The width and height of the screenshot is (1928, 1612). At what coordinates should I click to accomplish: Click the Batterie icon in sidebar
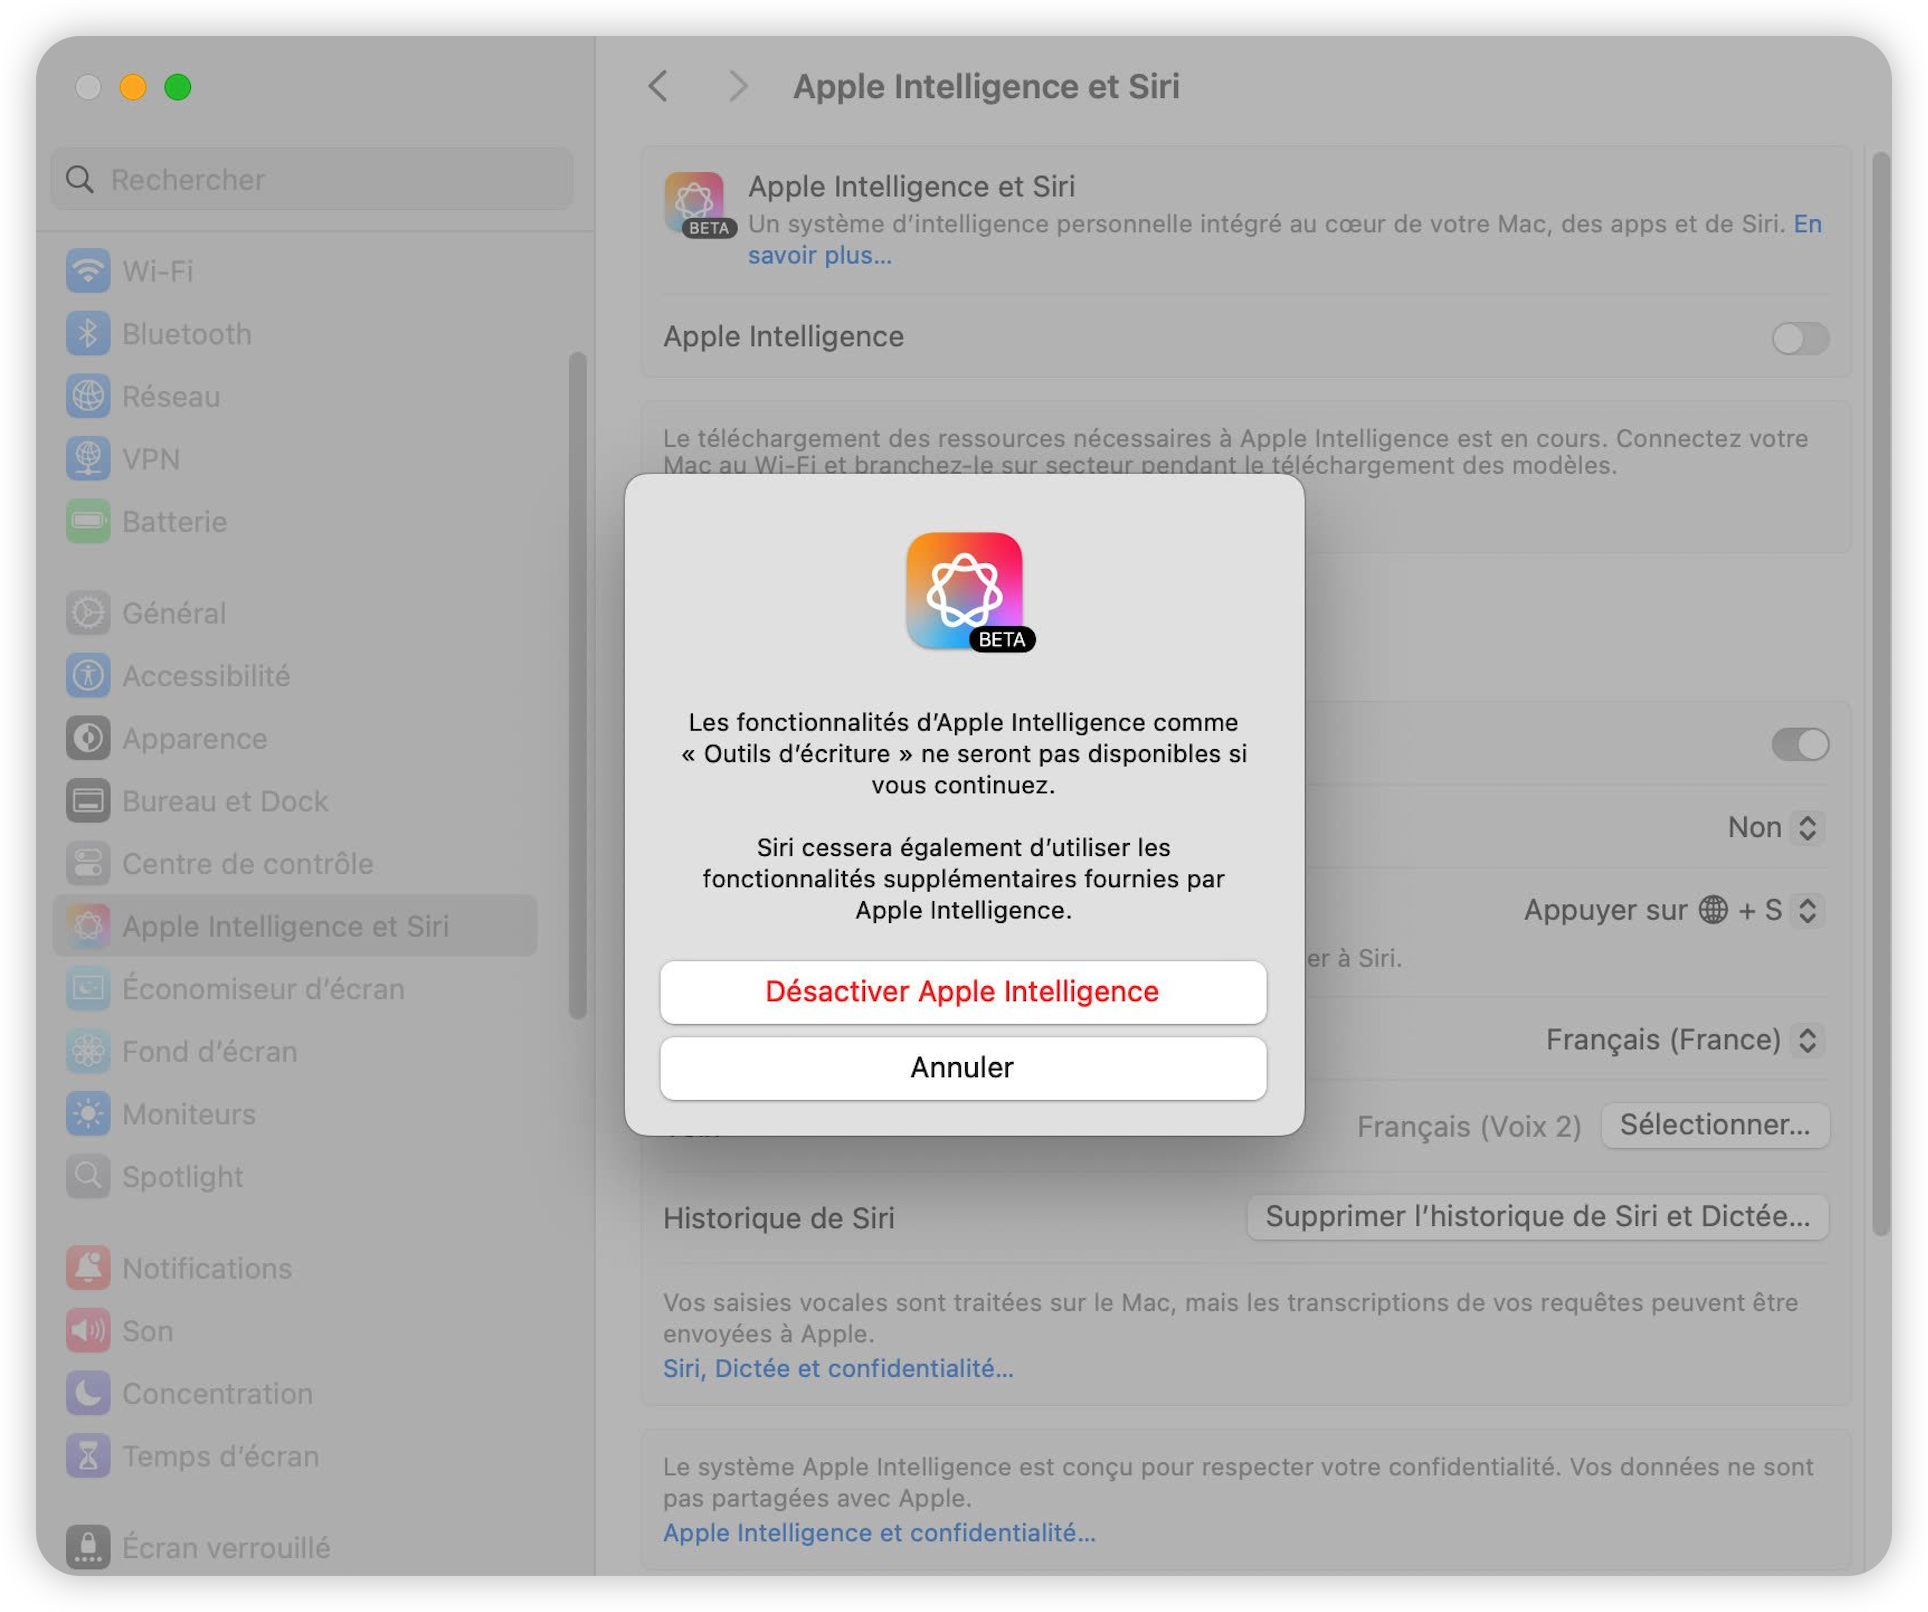(88, 522)
